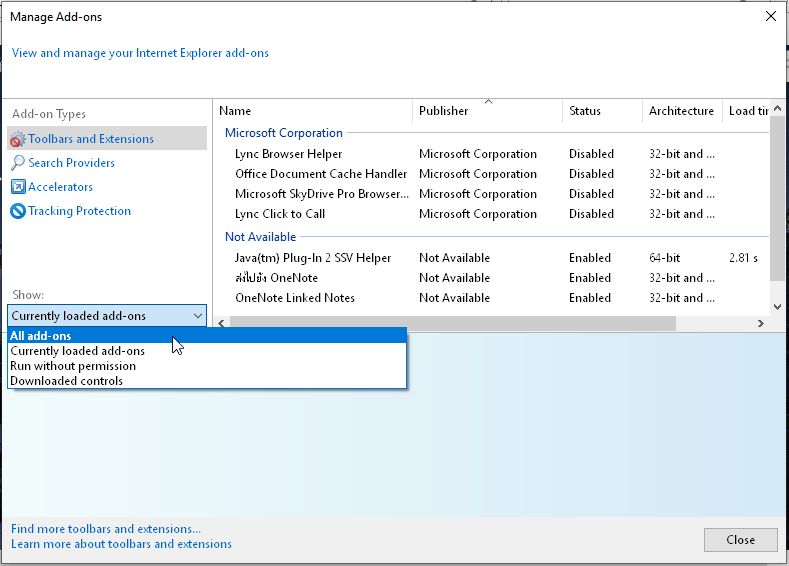Choose Downloaded controls option
The height and width of the screenshot is (566, 789).
click(x=207, y=381)
